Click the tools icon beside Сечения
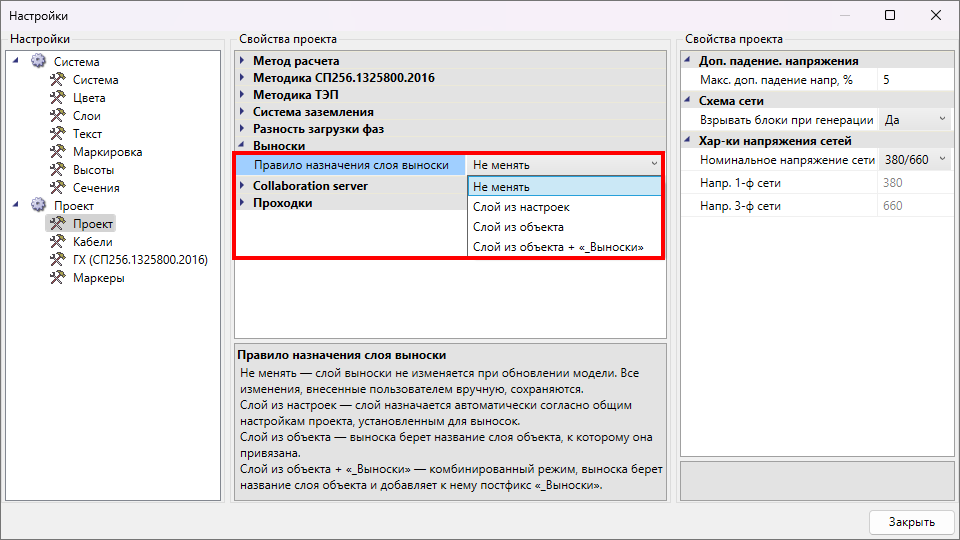The image size is (960, 540). [58, 187]
